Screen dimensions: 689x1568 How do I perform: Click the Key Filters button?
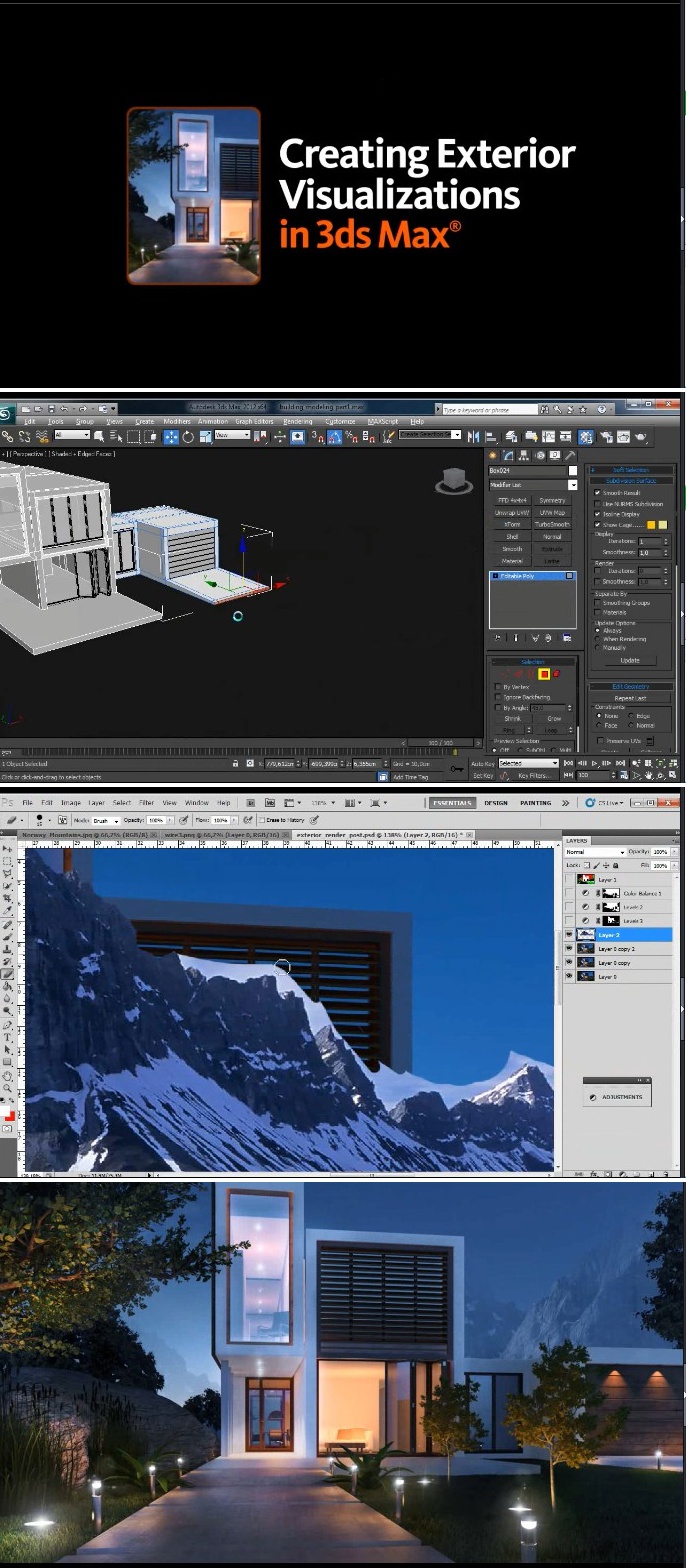click(x=532, y=775)
